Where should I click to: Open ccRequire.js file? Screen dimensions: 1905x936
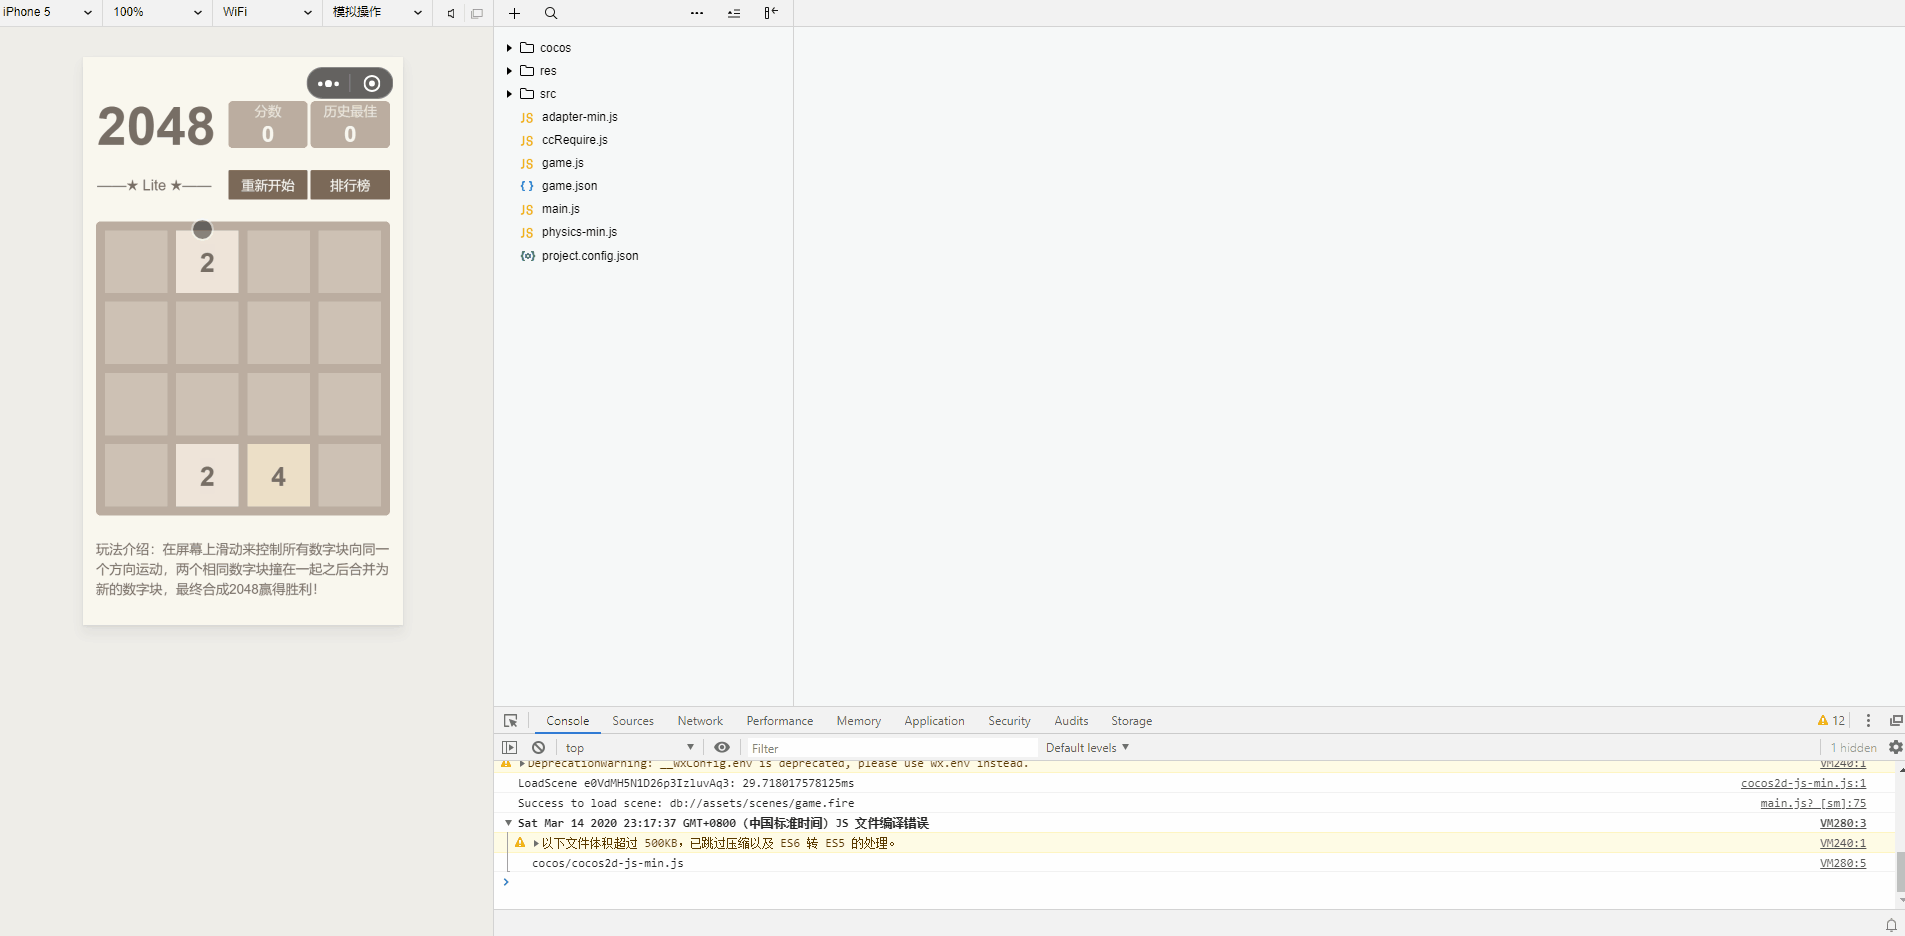[x=574, y=140]
